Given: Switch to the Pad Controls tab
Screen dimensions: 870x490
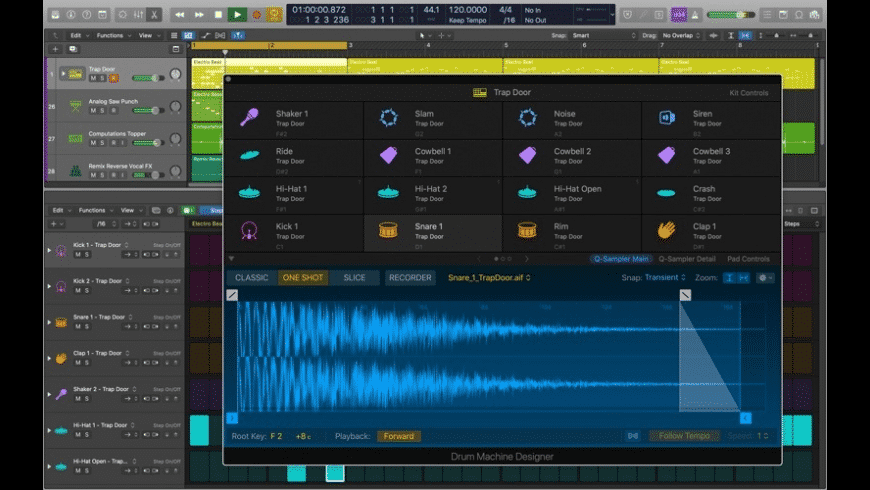Looking at the screenshot, I should point(748,259).
